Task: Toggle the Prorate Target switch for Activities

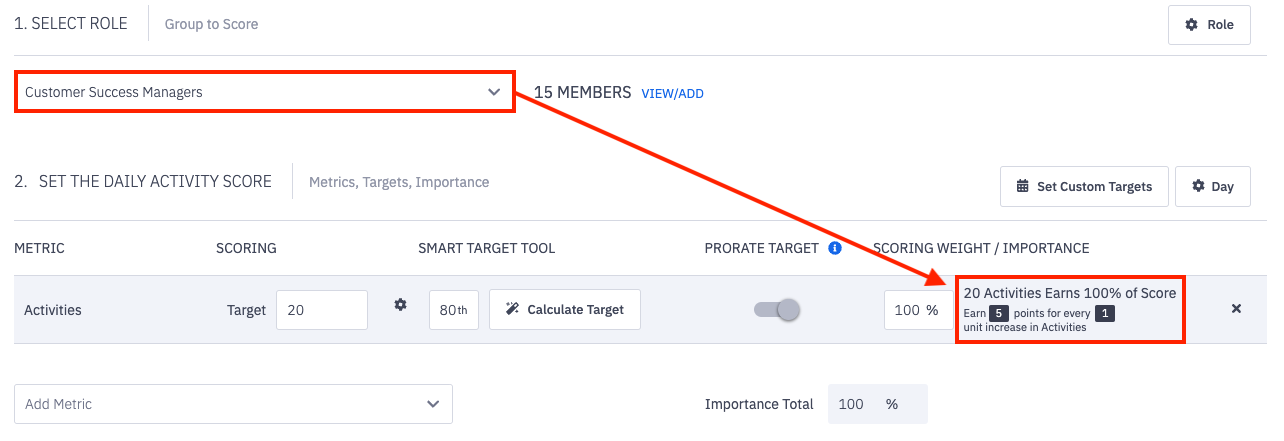Action: 778,310
